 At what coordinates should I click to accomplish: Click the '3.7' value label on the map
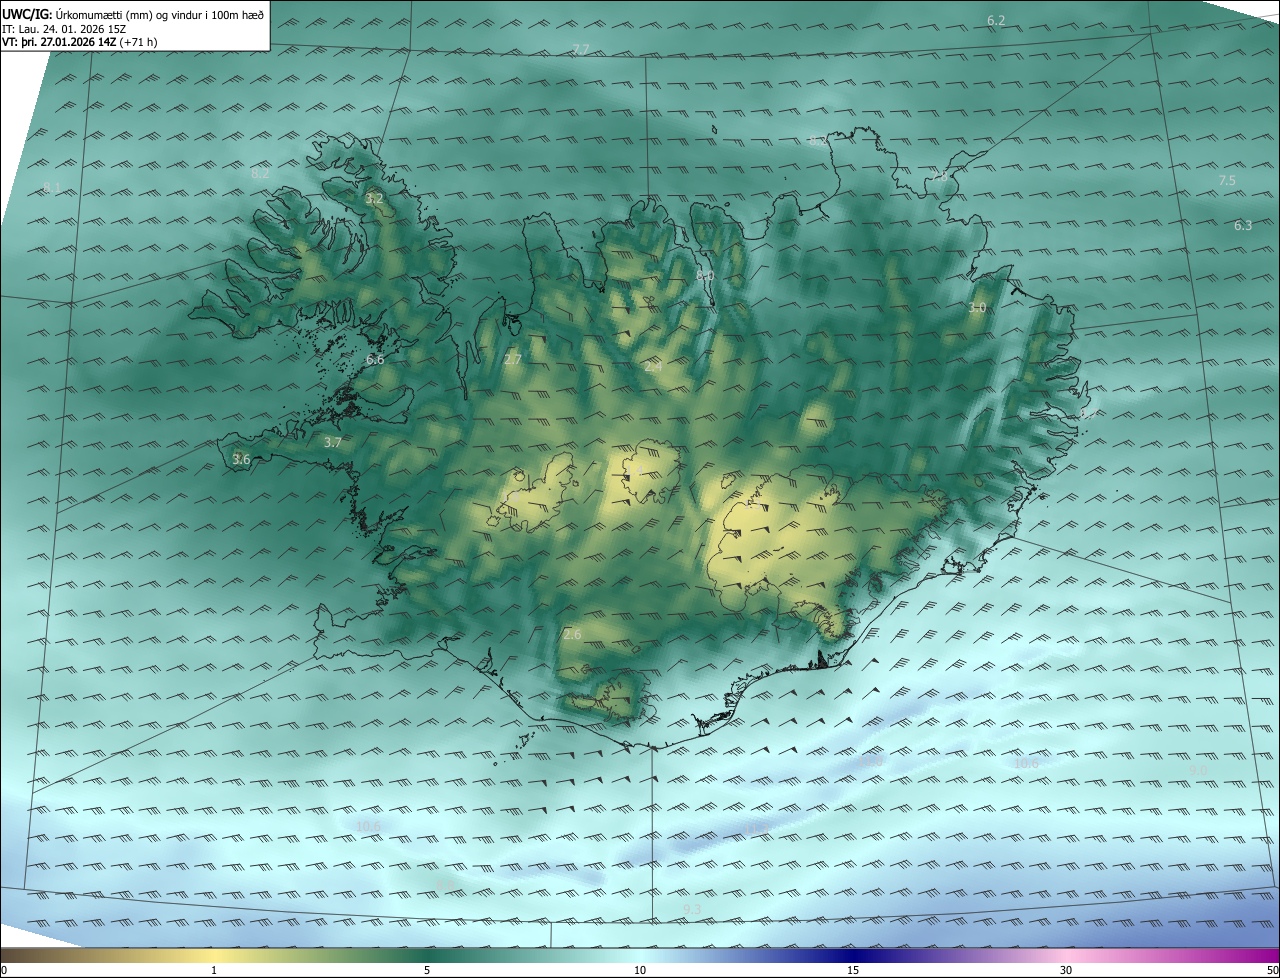[x=333, y=441]
